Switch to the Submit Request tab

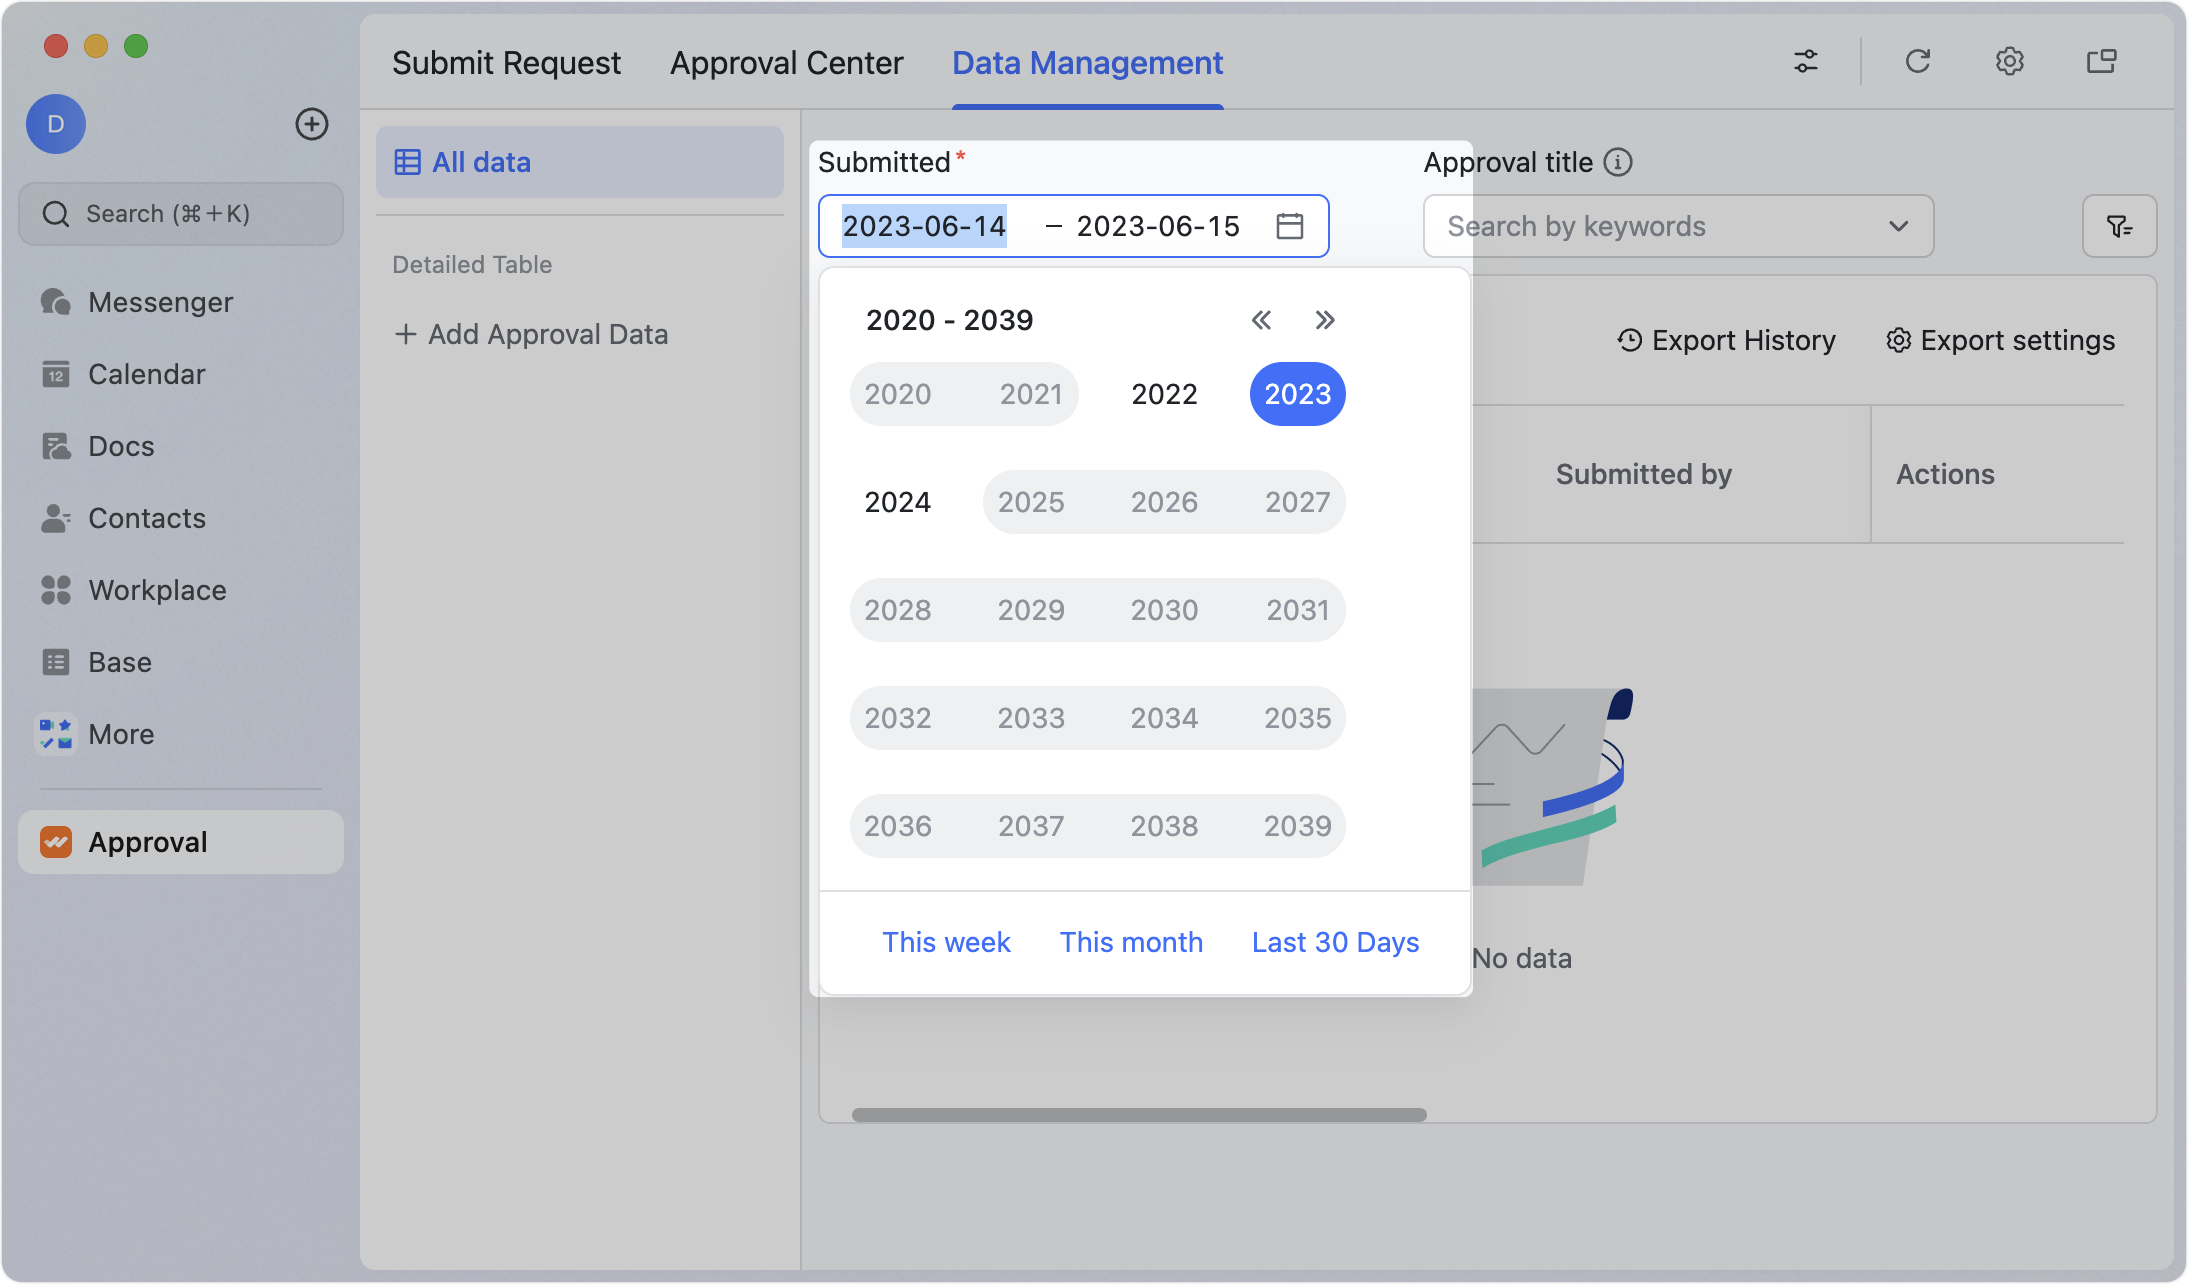[506, 62]
